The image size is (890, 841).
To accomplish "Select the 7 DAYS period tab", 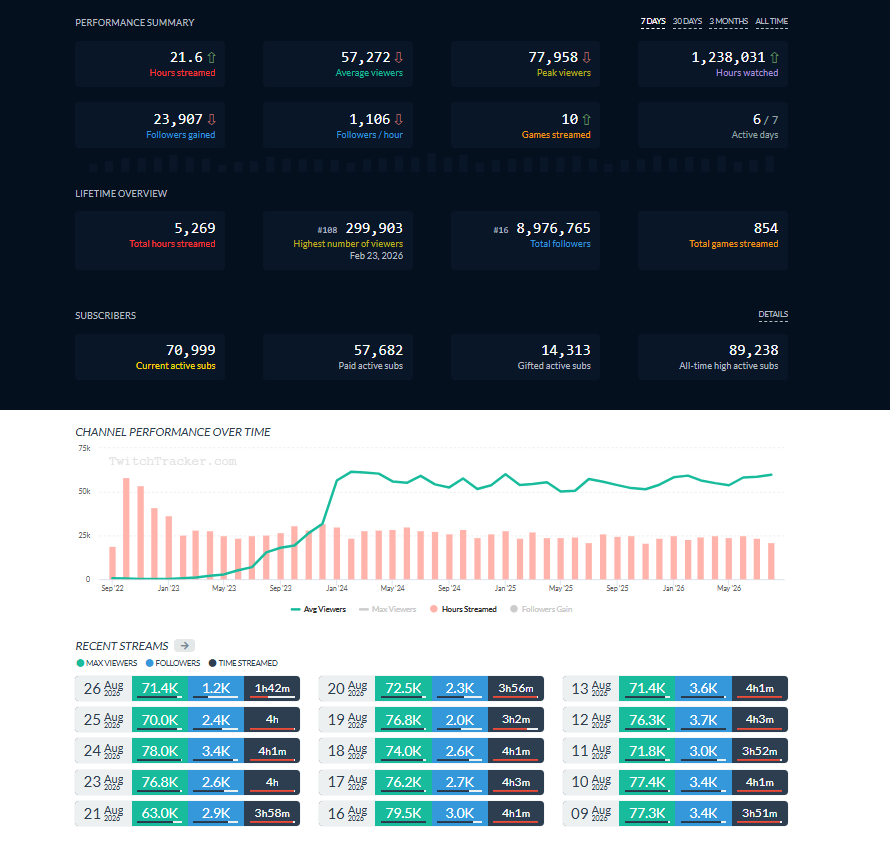I will click(653, 22).
